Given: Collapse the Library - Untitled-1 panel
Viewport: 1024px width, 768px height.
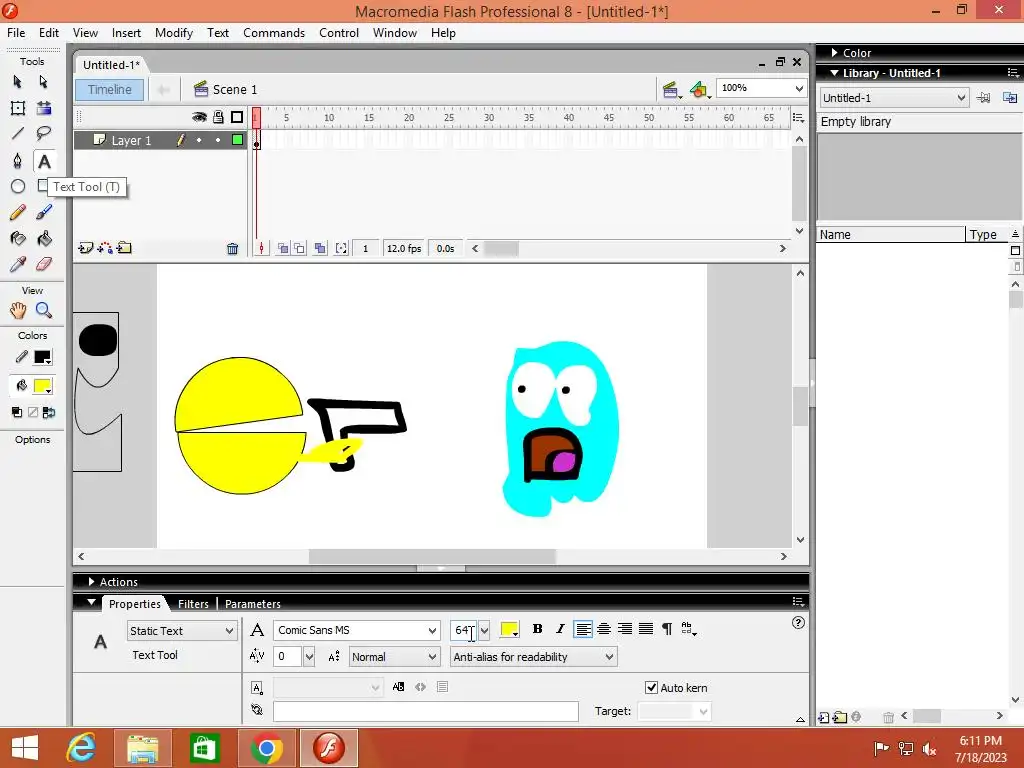Looking at the screenshot, I should coord(835,73).
